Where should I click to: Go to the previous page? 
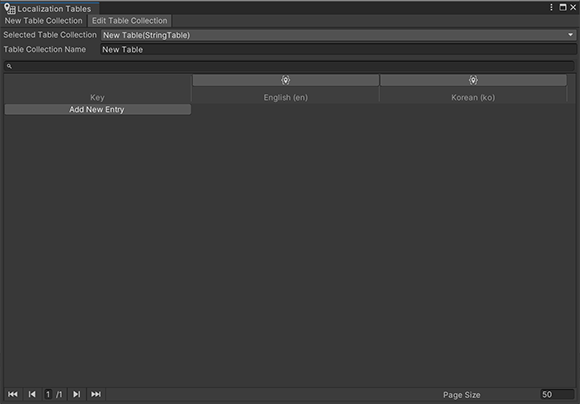click(32, 394)
